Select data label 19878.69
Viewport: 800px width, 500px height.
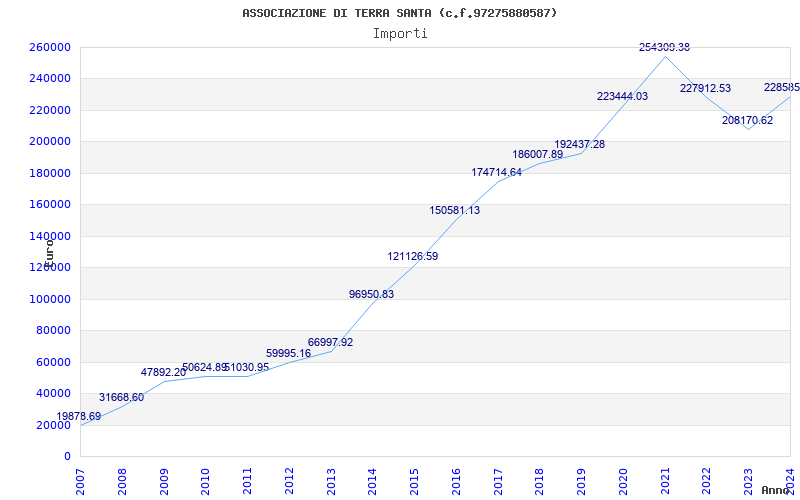coord(79,416)
